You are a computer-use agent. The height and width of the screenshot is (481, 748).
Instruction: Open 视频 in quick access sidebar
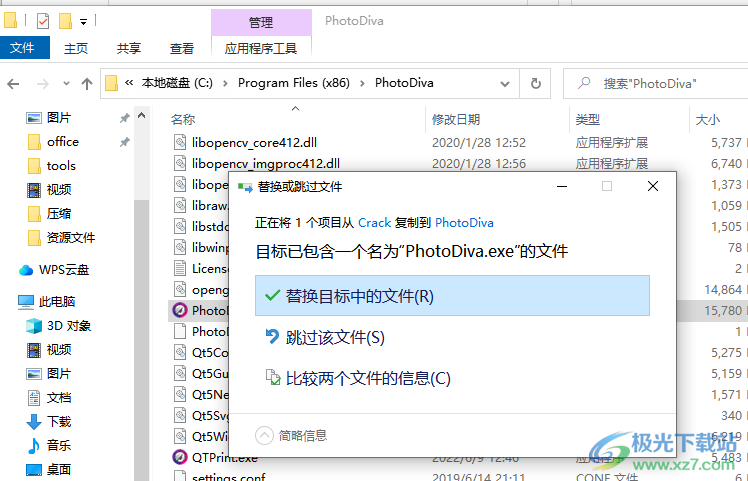[59, 189]
